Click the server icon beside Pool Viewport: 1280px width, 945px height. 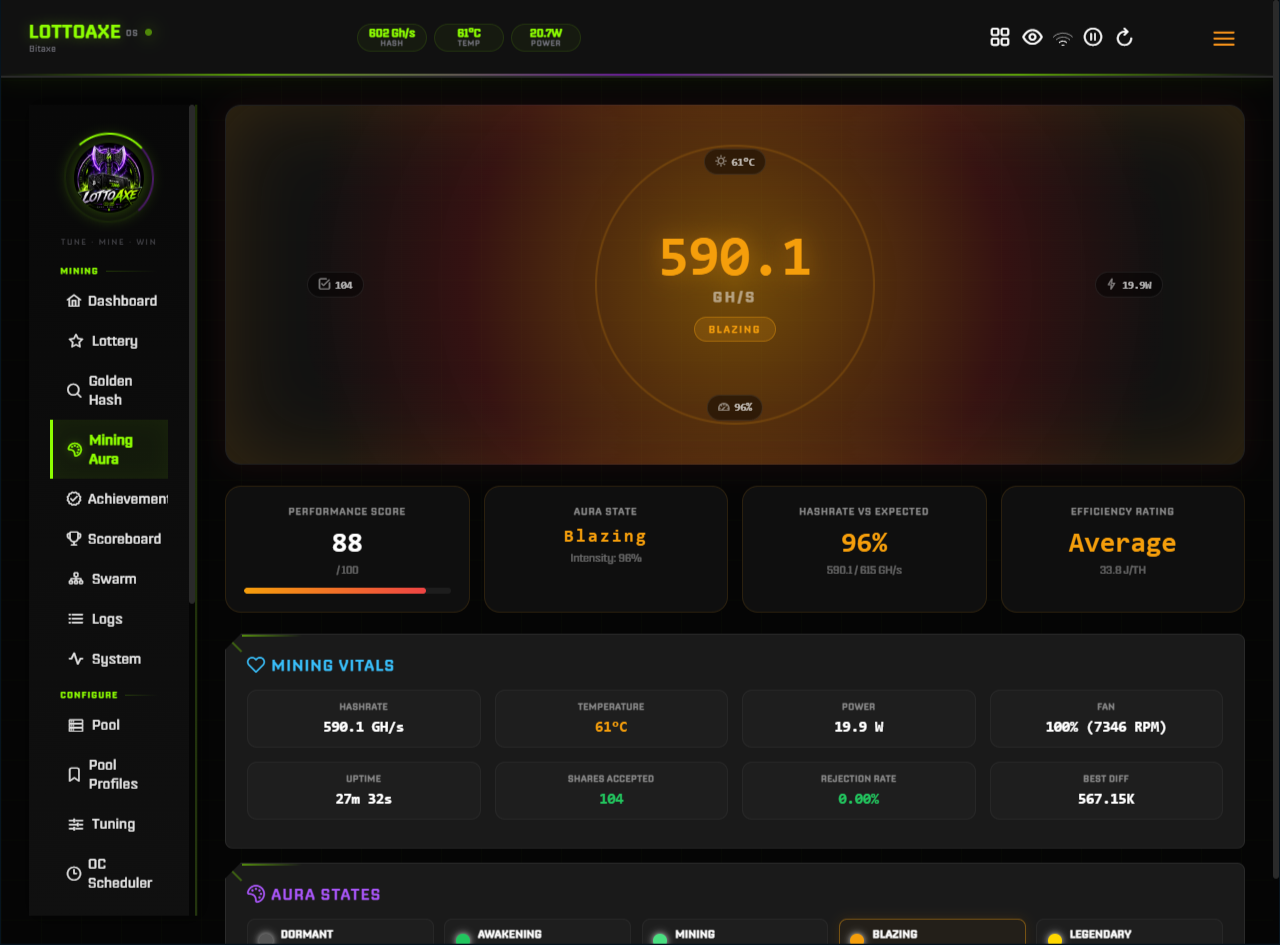(75, 725)
